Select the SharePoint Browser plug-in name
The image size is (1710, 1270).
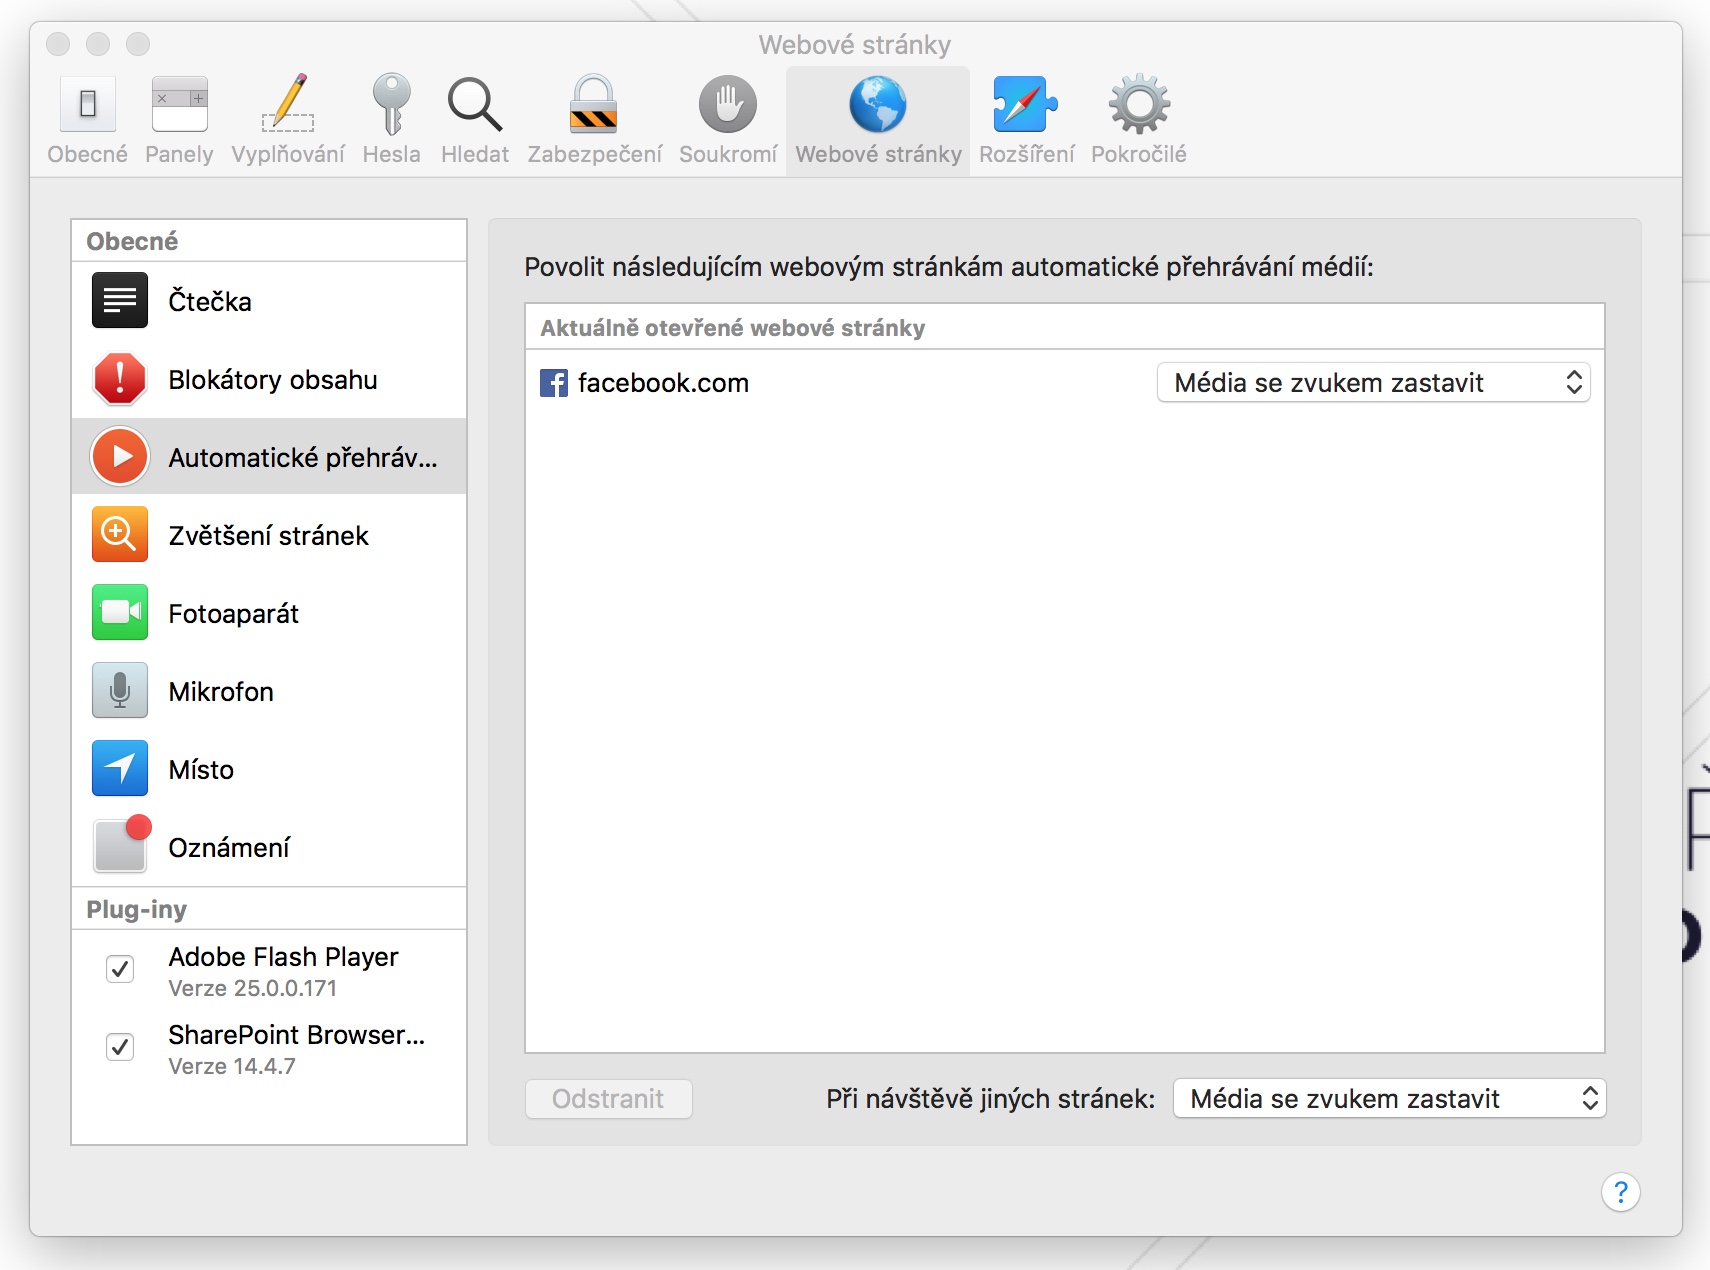[x=297, y=1035]
